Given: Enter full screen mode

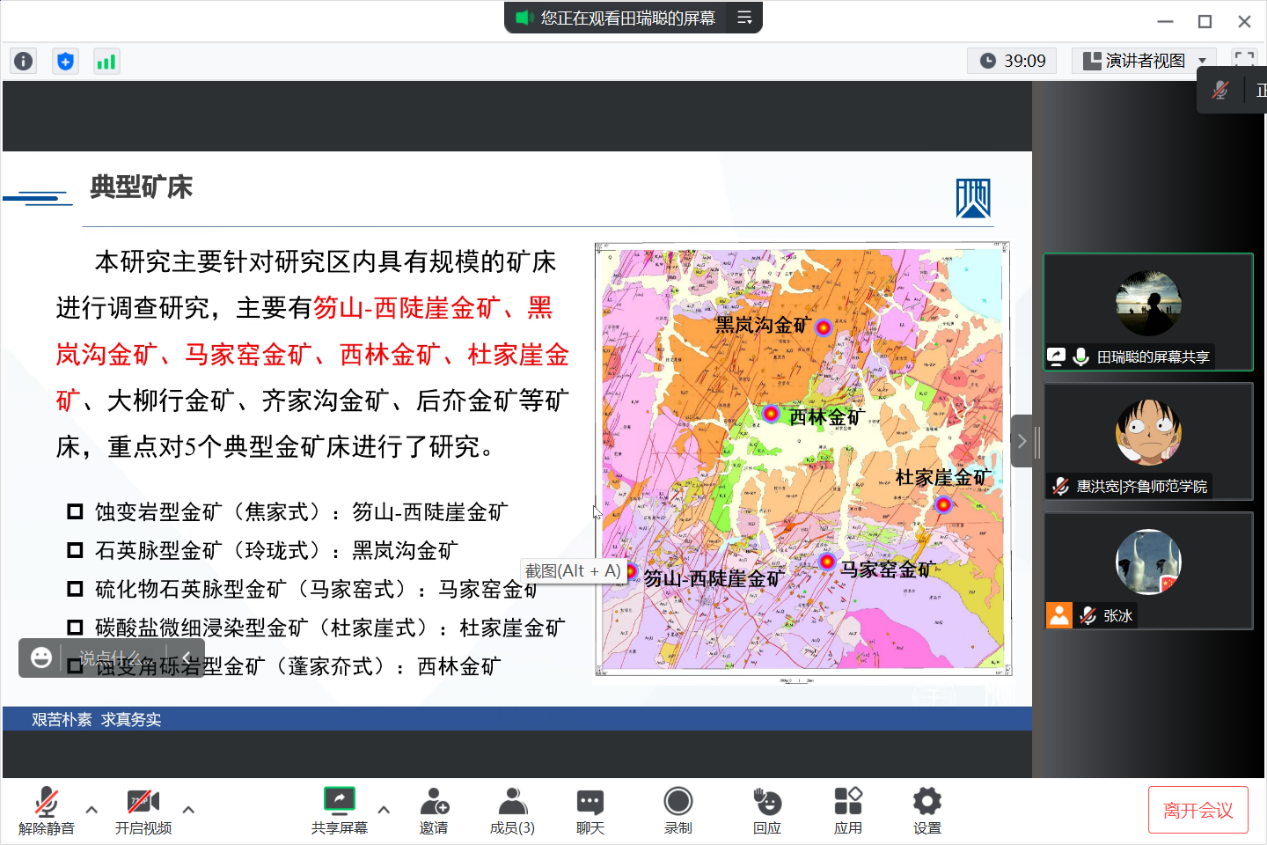Looking at the screenshot, I should [1243, 61].
